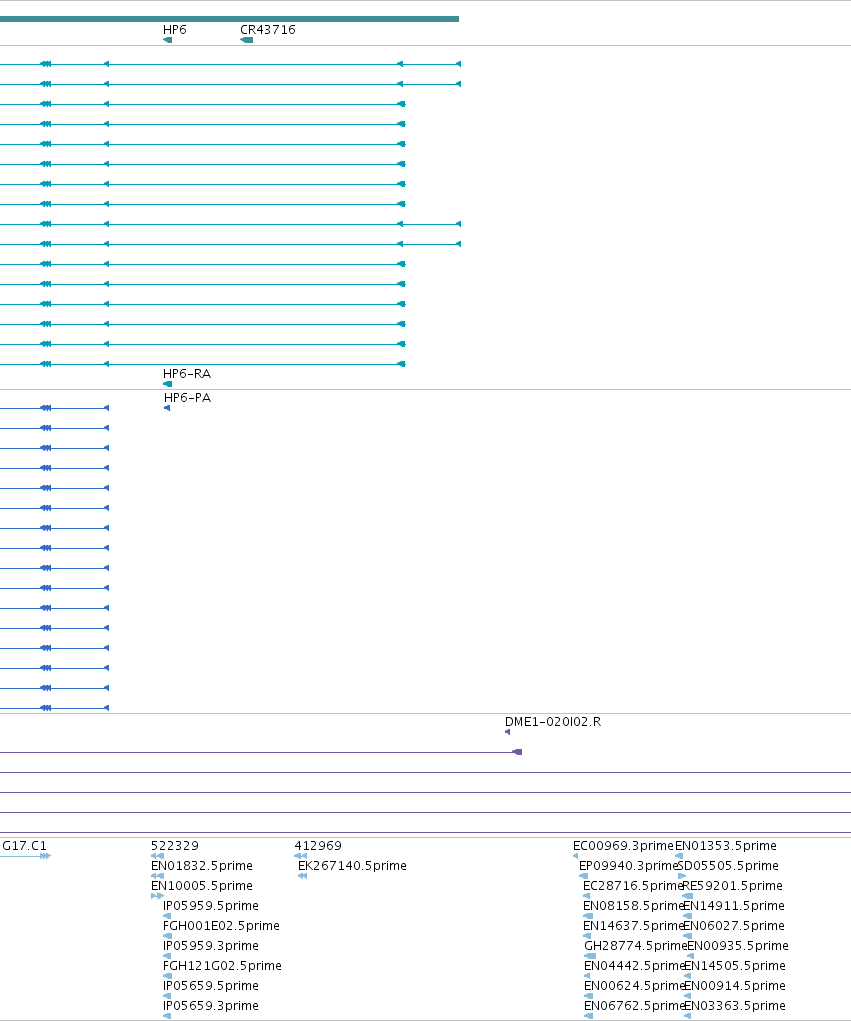851x1021 pixels.
Task: Click the glyph under 412969
Action: (x=300, y=856)
